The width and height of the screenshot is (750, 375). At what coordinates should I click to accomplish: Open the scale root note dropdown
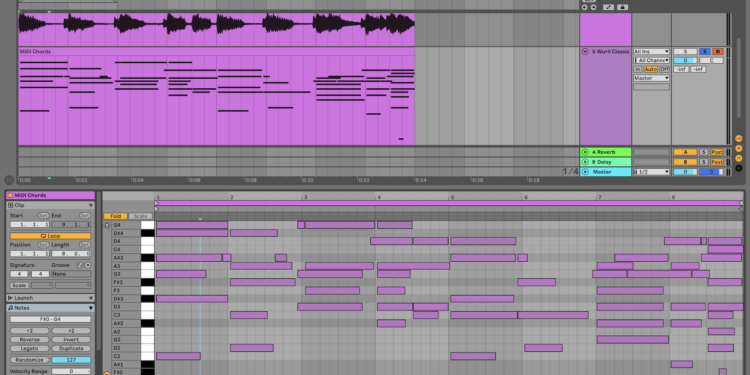42,286
